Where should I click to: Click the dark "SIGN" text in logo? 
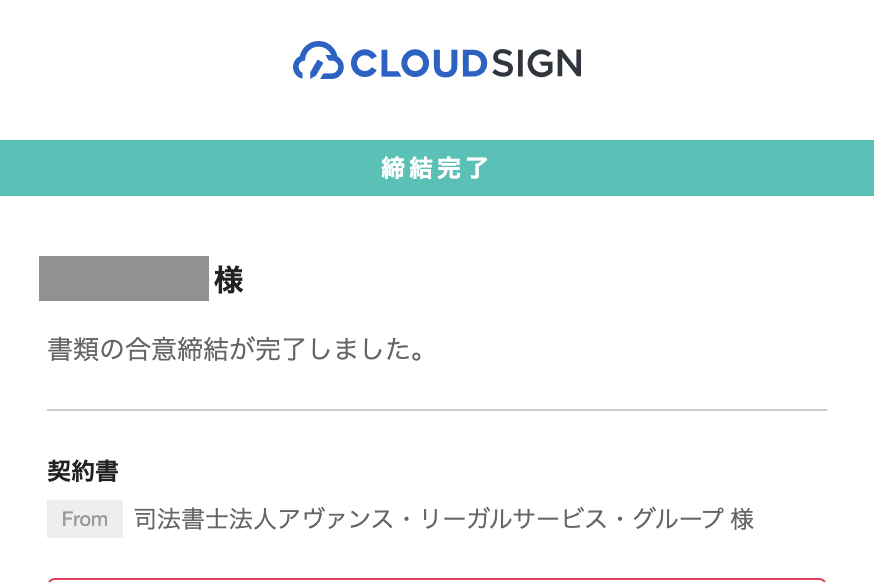535,63
